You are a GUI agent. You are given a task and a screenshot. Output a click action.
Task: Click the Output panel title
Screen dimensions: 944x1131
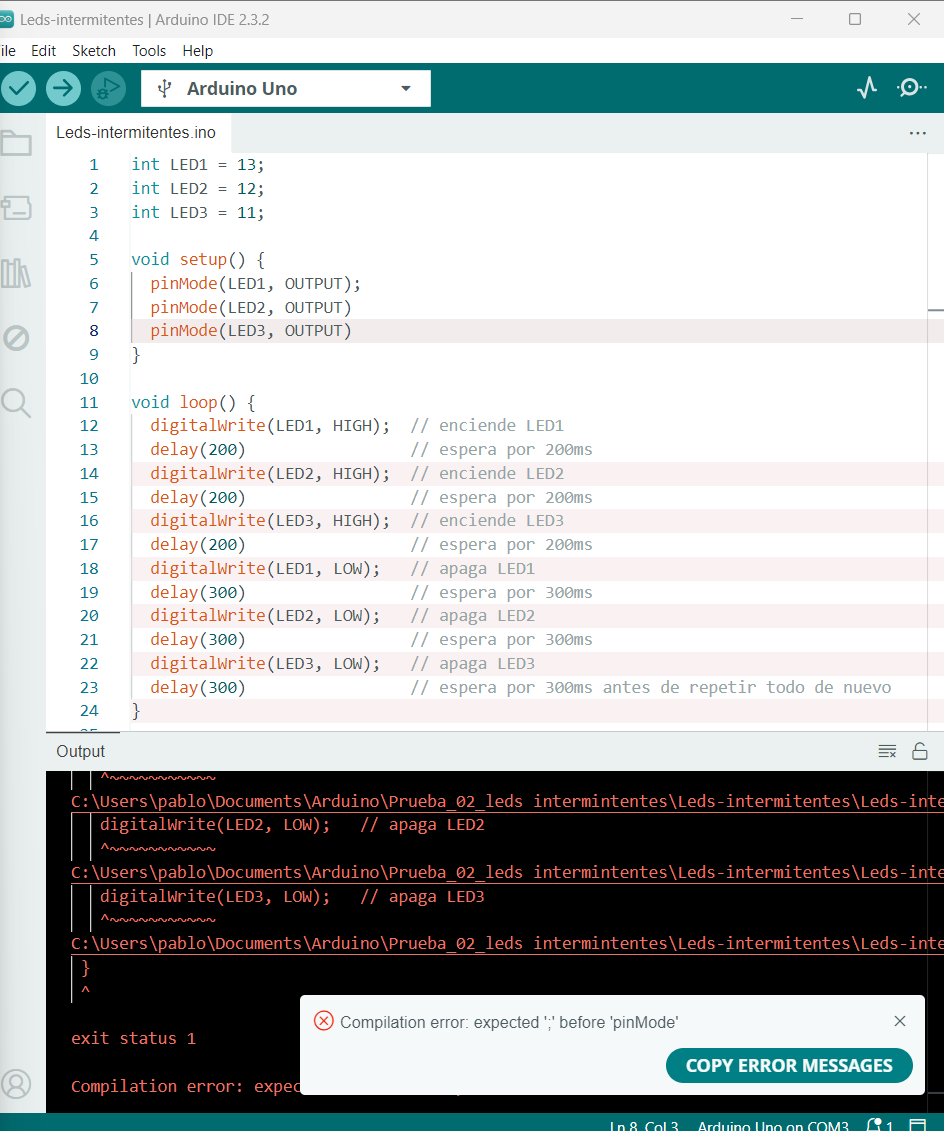point(81,752)
